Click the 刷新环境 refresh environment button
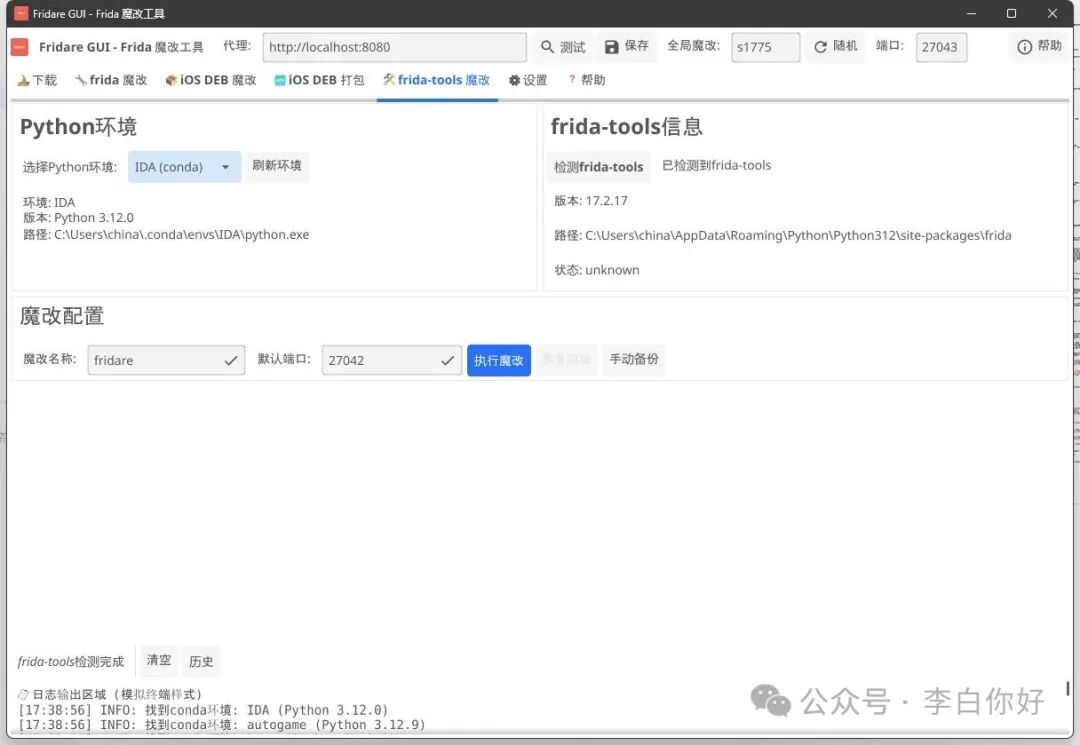 coord(277,166)
